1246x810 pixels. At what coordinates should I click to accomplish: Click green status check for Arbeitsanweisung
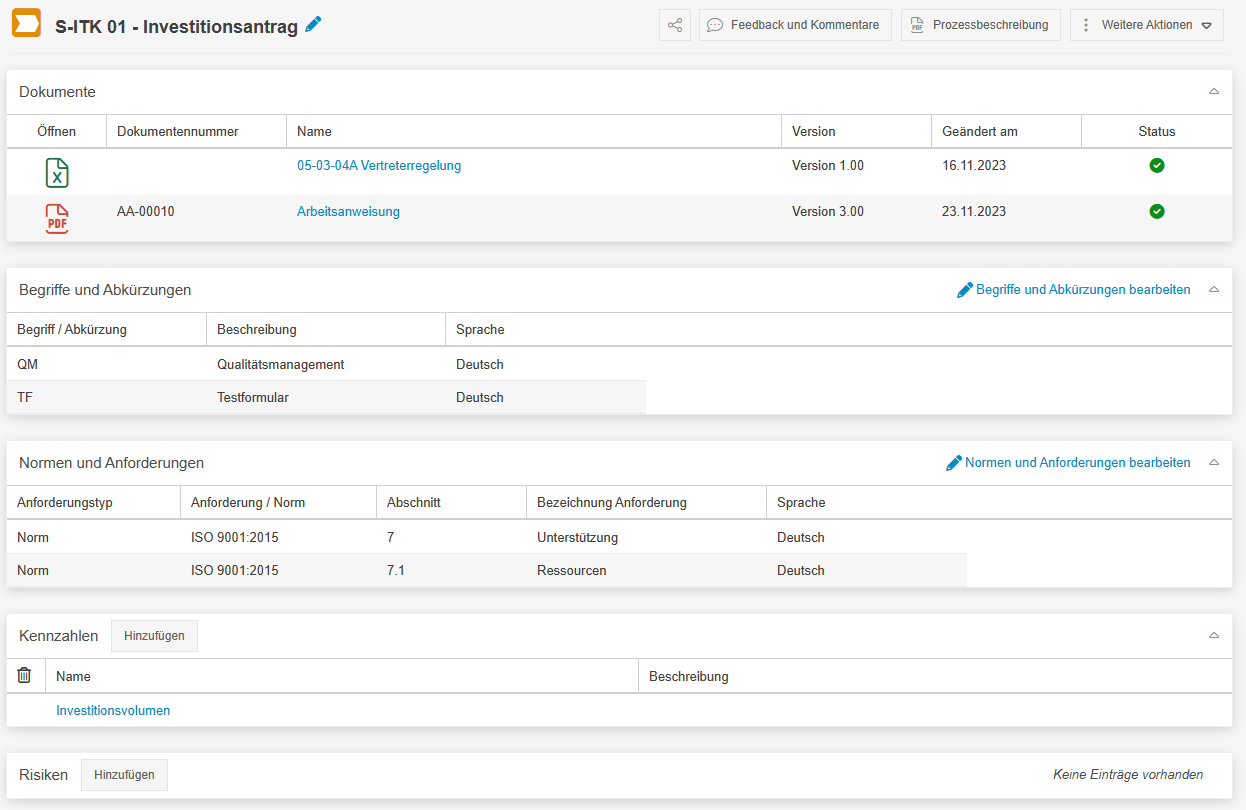click(1157, 211)
